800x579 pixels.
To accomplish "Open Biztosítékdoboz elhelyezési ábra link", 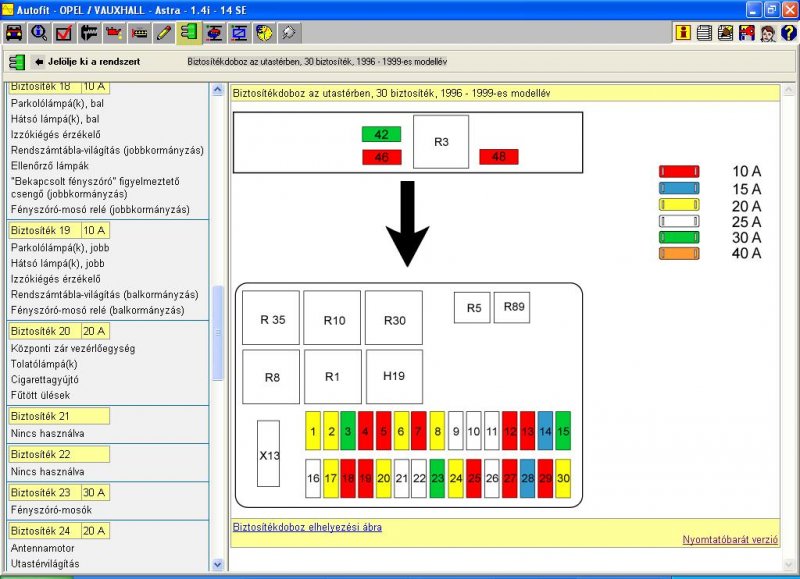I will coord(307,527).
